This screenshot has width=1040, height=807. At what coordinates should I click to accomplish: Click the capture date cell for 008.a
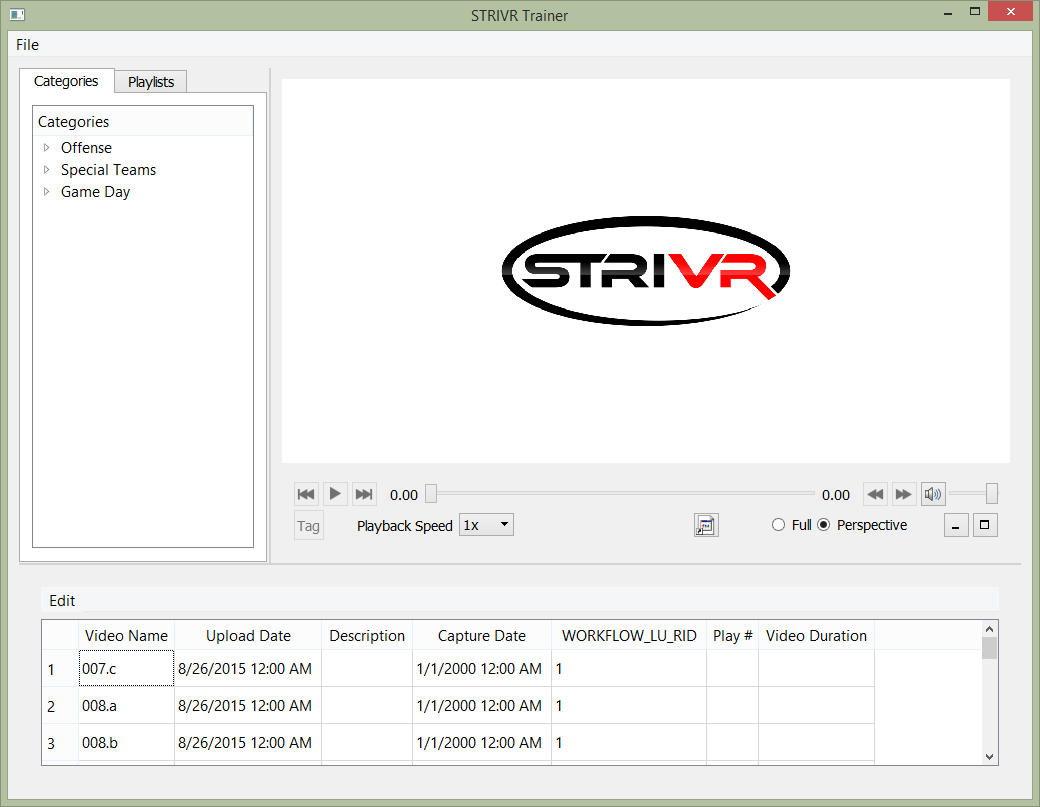[482, 706]
